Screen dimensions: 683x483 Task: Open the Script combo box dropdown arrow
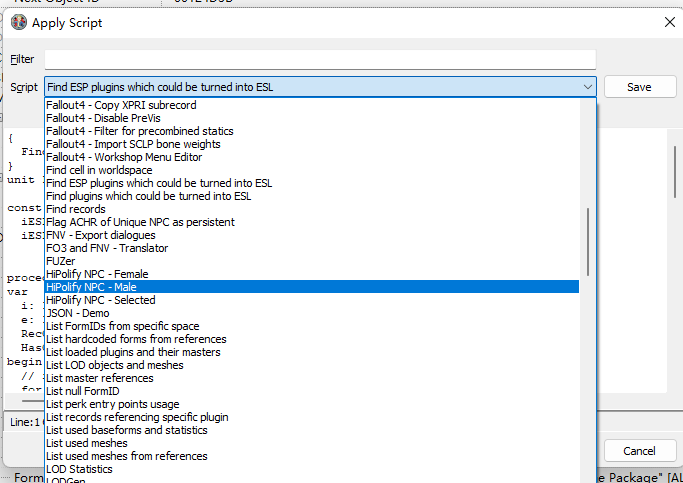tap(588, 87)
